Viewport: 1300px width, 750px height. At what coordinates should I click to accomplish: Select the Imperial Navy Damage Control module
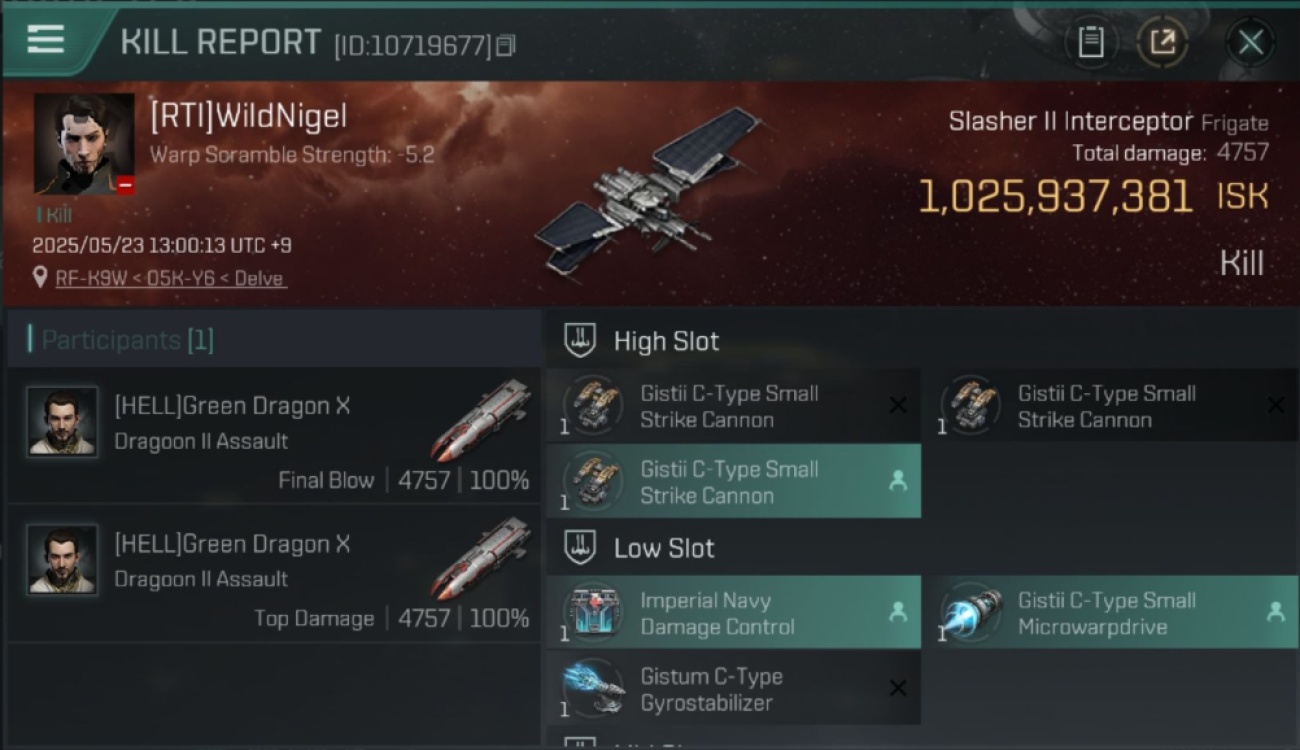point(734,613)
